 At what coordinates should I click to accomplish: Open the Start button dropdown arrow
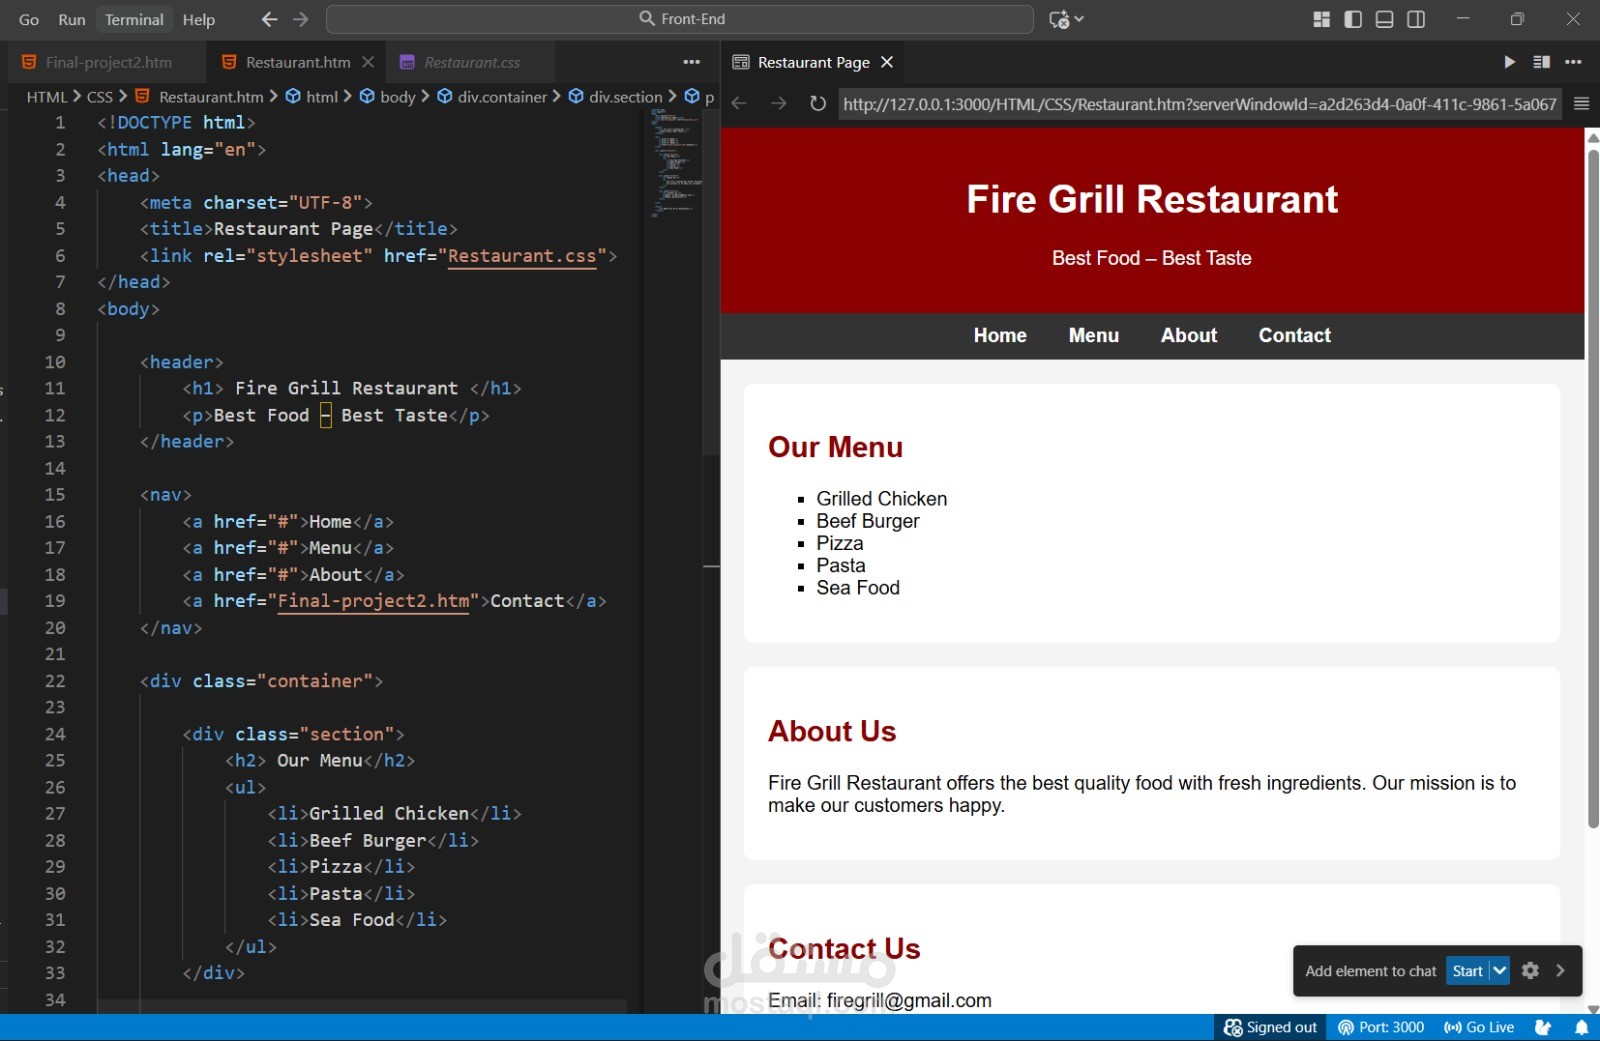coord(1500,971)
